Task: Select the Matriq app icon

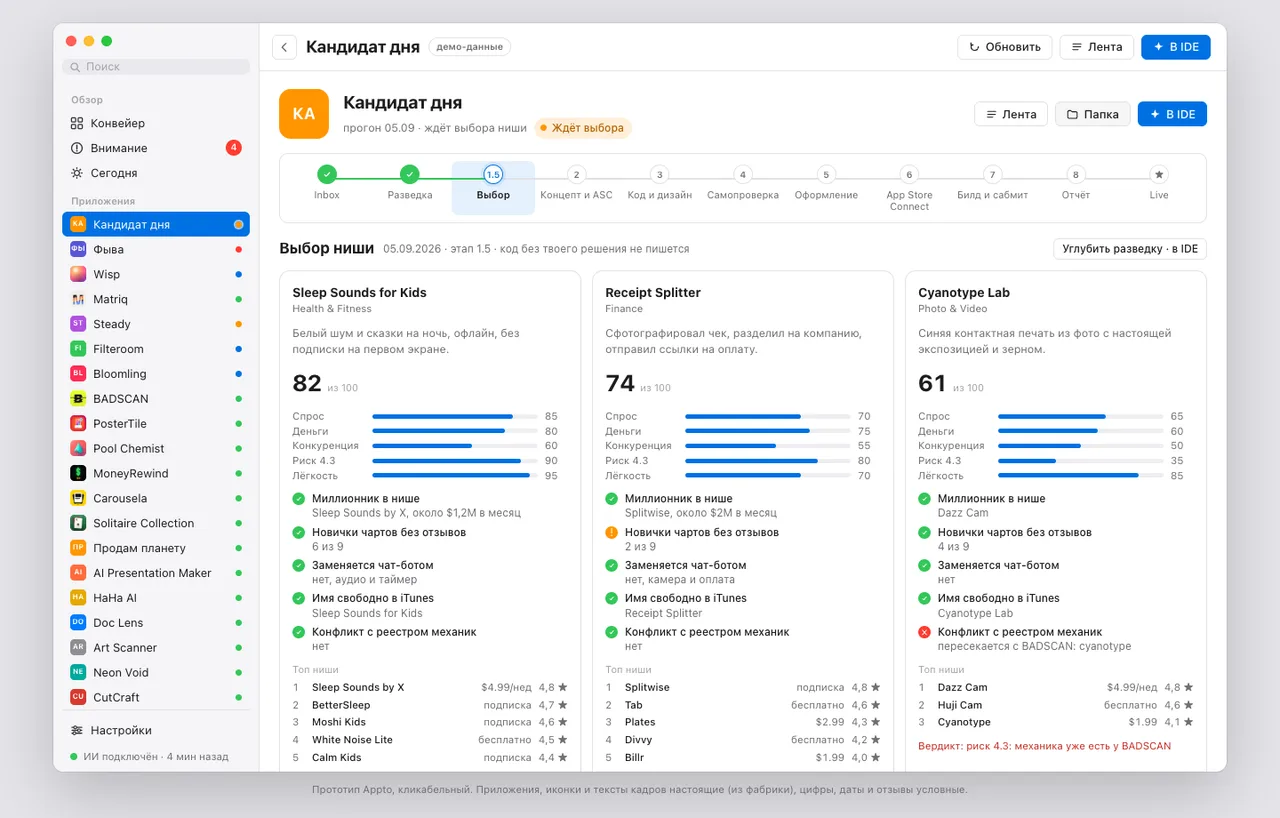Action: (78, 299)
